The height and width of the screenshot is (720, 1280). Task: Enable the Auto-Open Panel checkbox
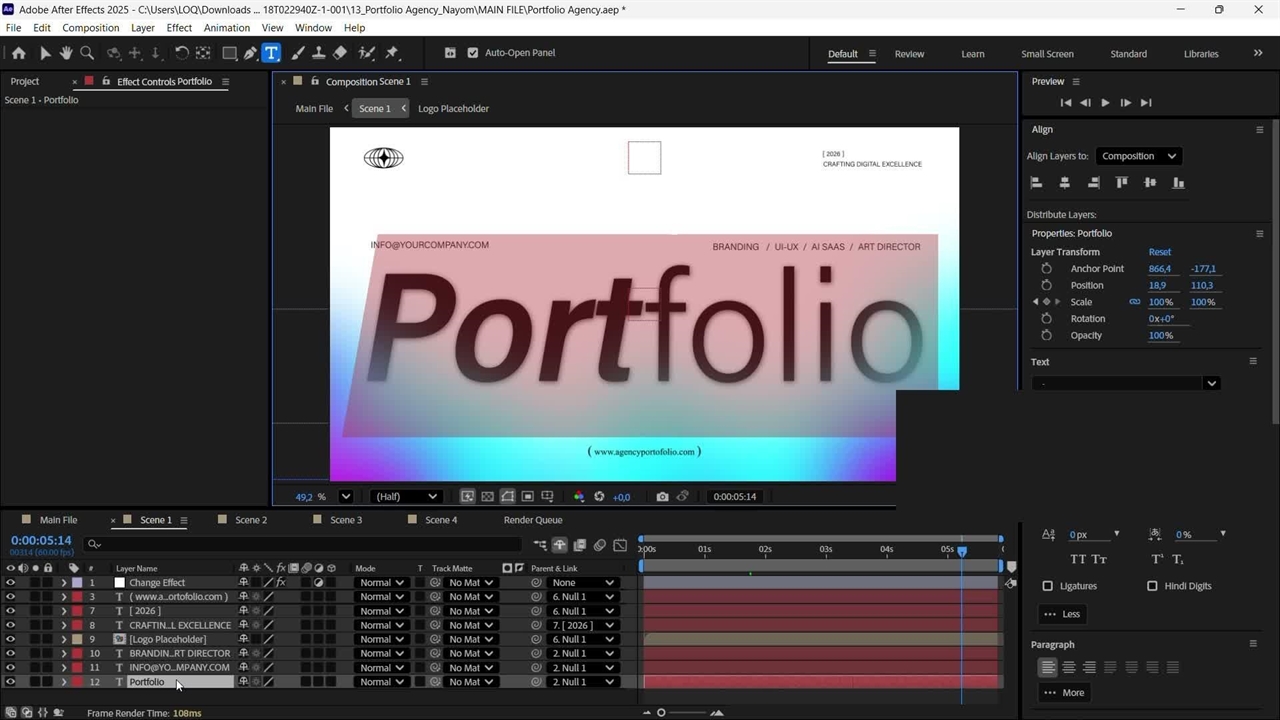[x=473, y=53]
